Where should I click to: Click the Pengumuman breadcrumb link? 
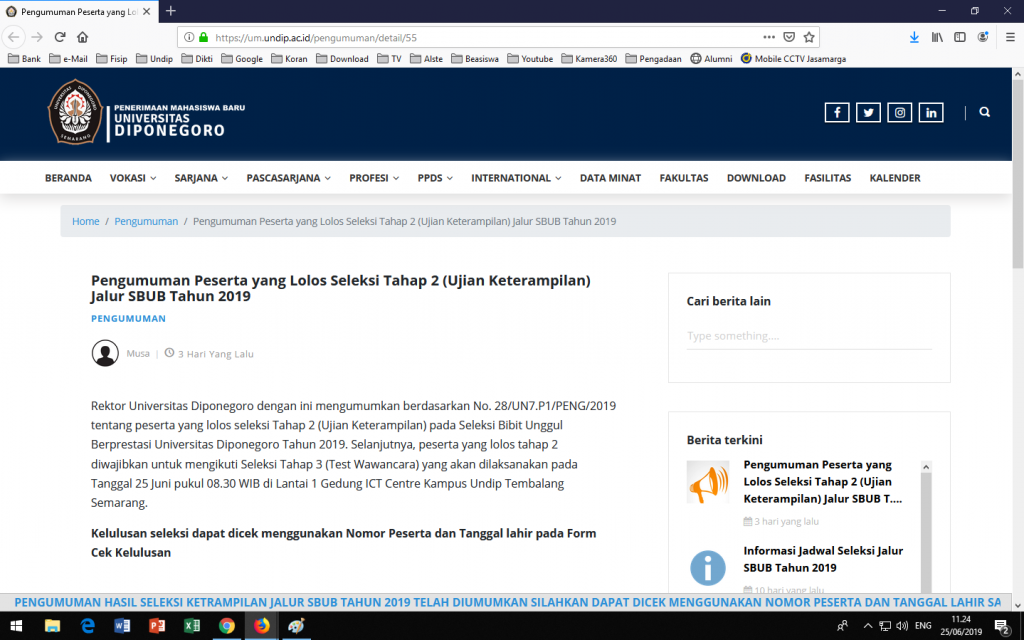point(146,221)
